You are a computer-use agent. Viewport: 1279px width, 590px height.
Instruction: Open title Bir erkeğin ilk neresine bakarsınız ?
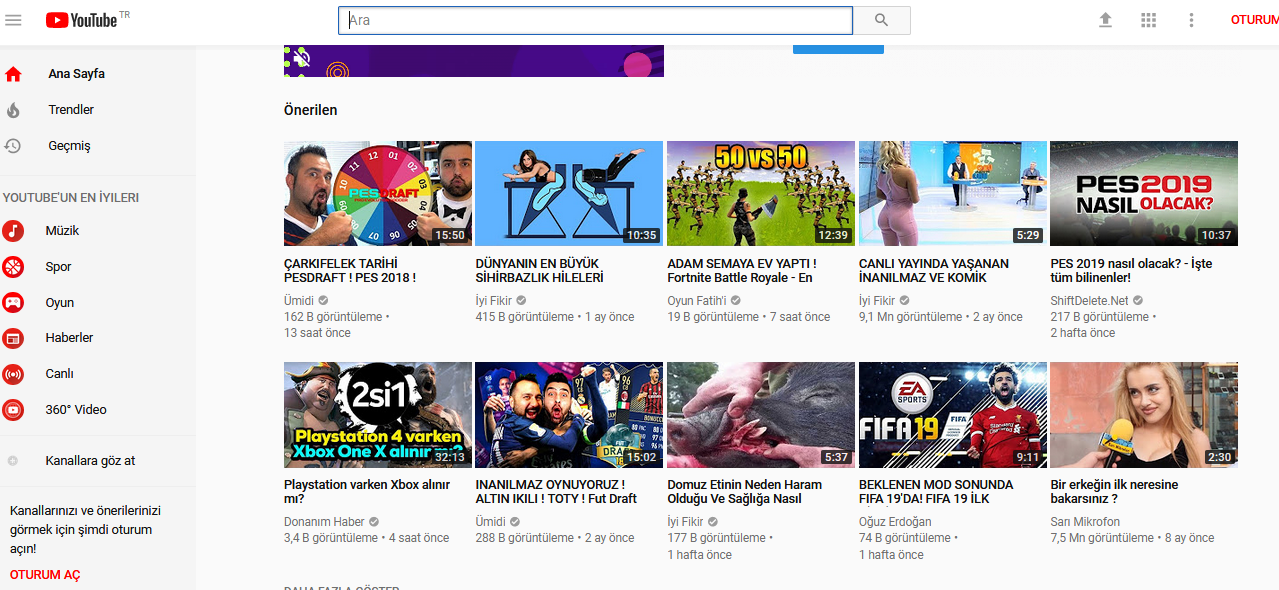click(x=1114, y=492)
